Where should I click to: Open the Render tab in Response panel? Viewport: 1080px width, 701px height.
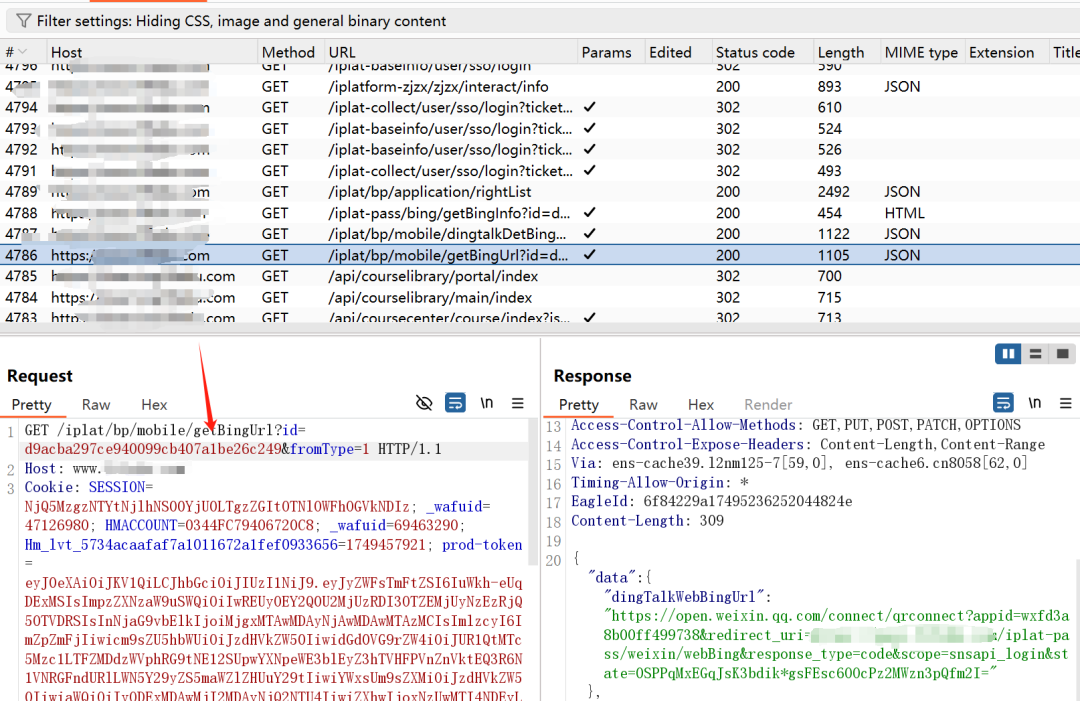[768, 405]
